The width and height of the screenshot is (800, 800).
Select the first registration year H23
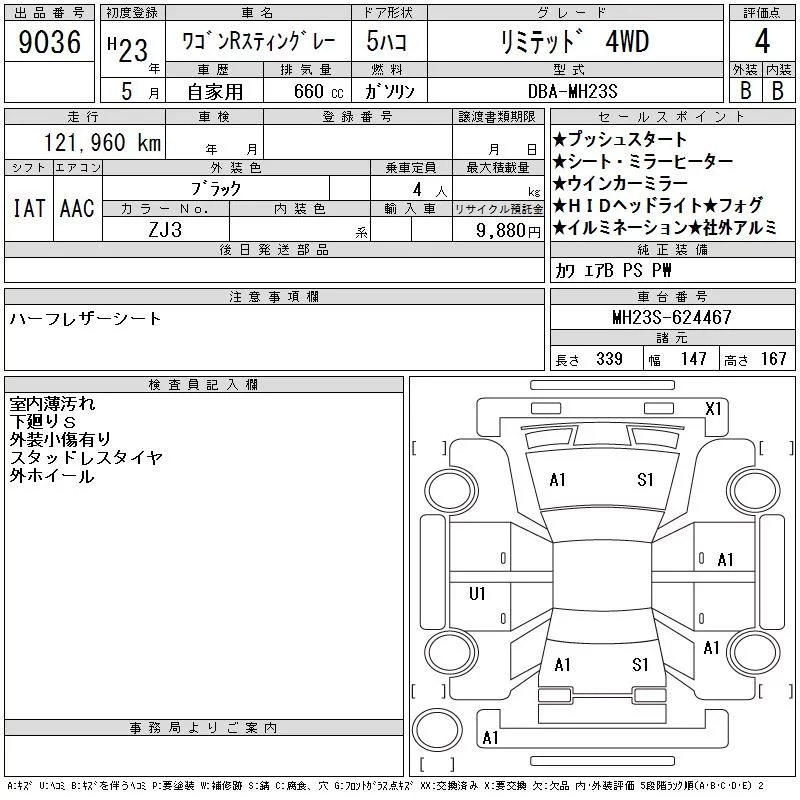coord(128,50)
